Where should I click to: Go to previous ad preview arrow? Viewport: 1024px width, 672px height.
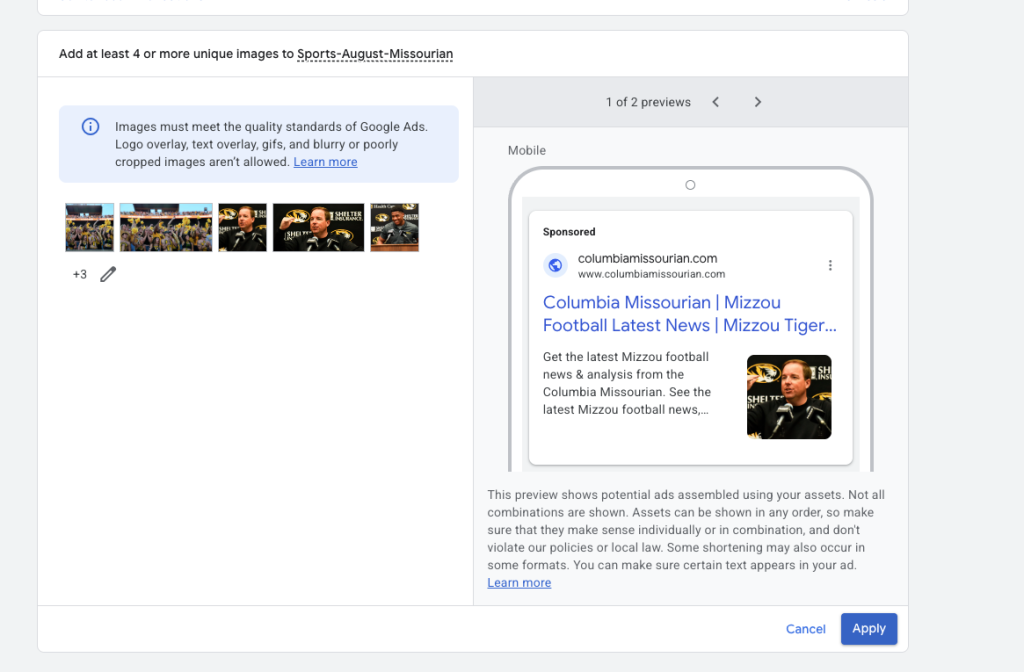(716, 102)
